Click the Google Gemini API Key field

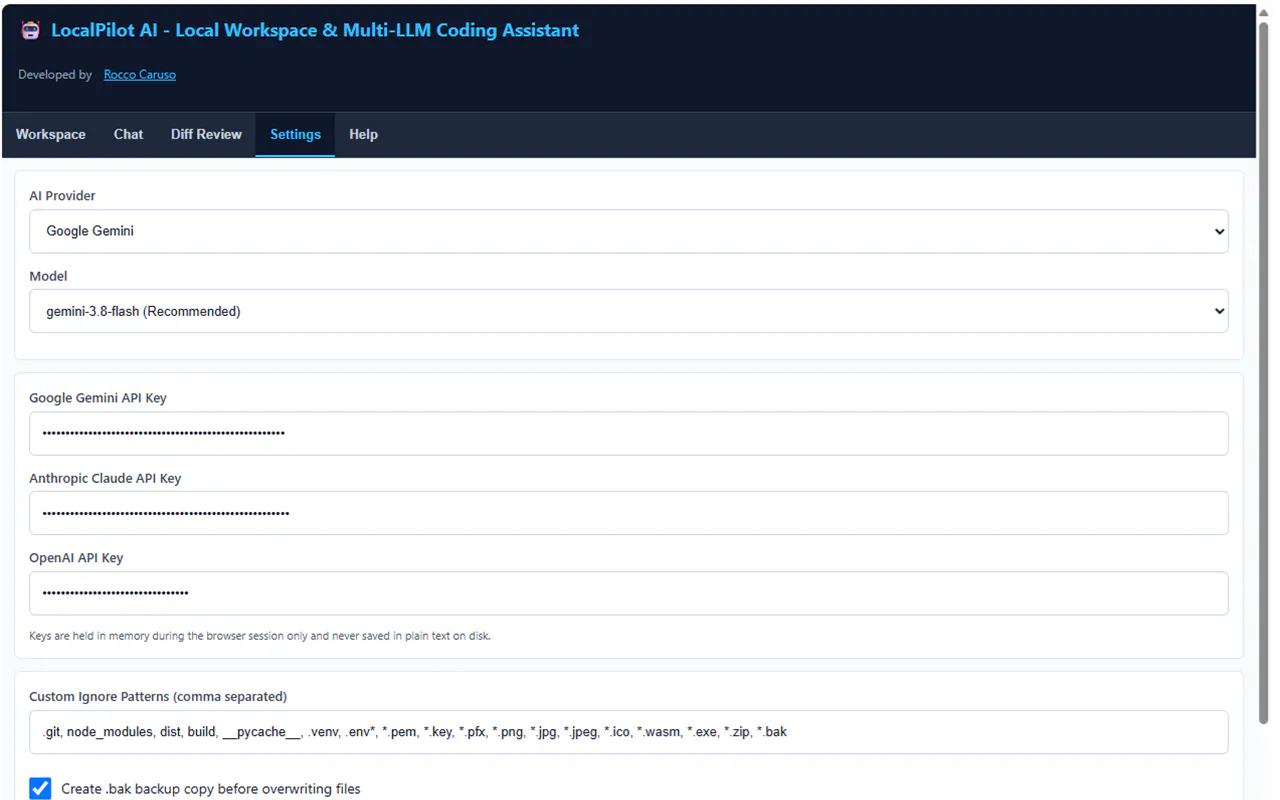point(629,433)
